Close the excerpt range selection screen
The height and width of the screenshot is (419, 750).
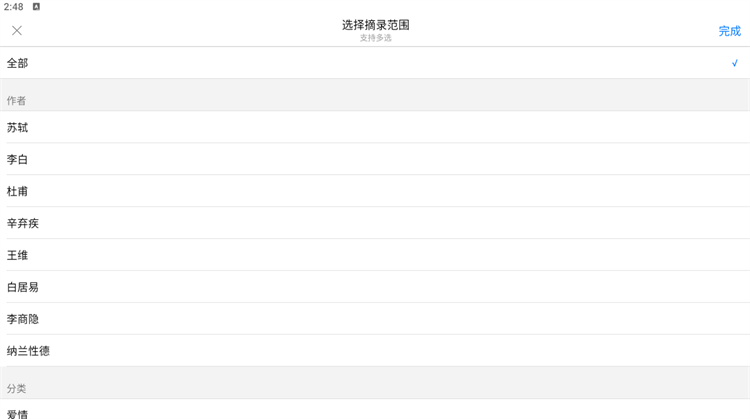point(17,31)
